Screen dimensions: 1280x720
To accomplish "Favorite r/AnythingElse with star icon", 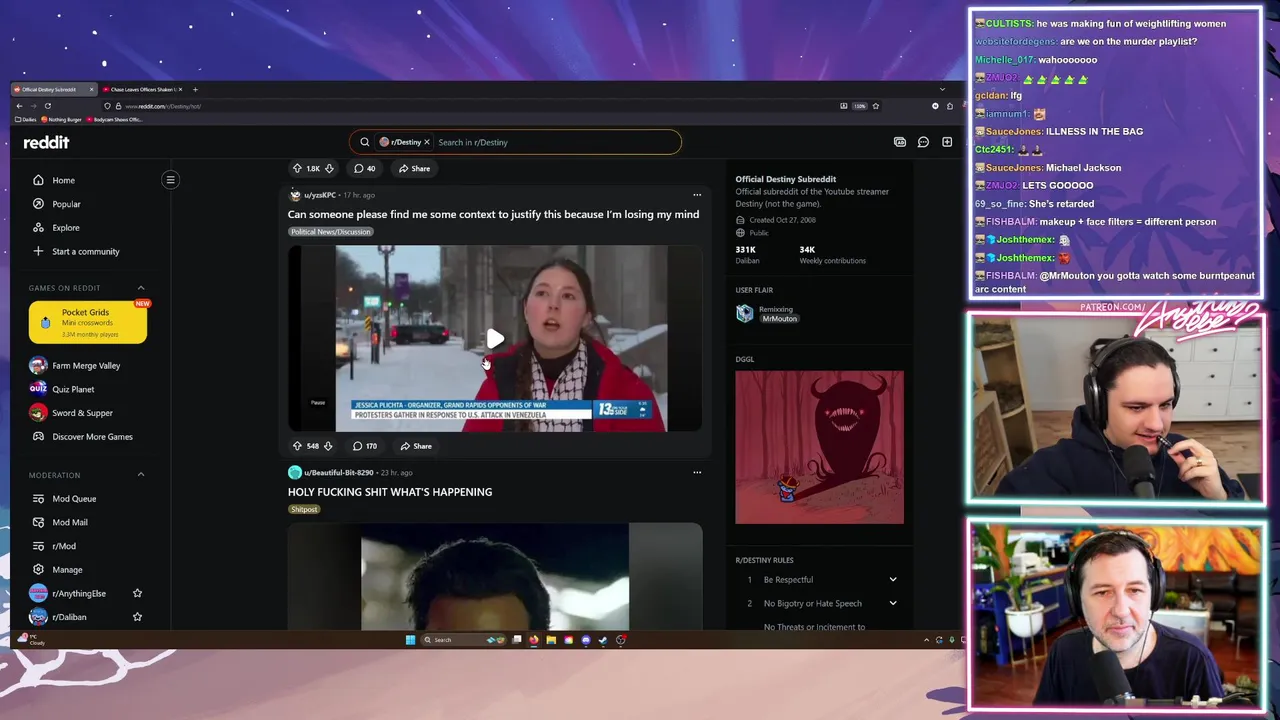I will tap(137, 594).
